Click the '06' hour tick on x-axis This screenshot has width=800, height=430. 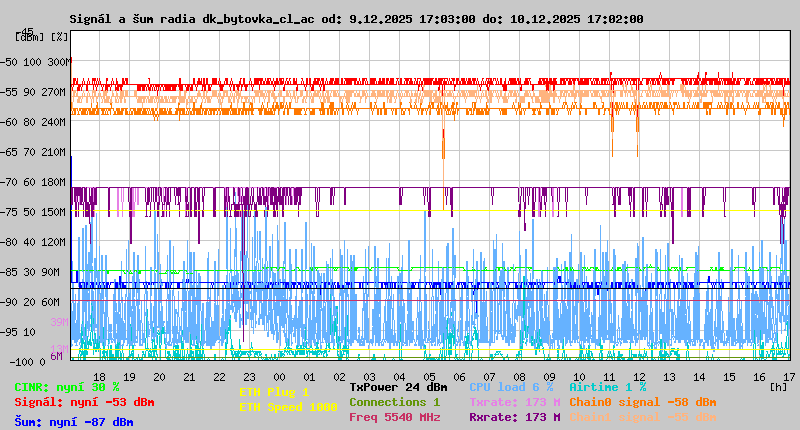[x=459, y=377]
